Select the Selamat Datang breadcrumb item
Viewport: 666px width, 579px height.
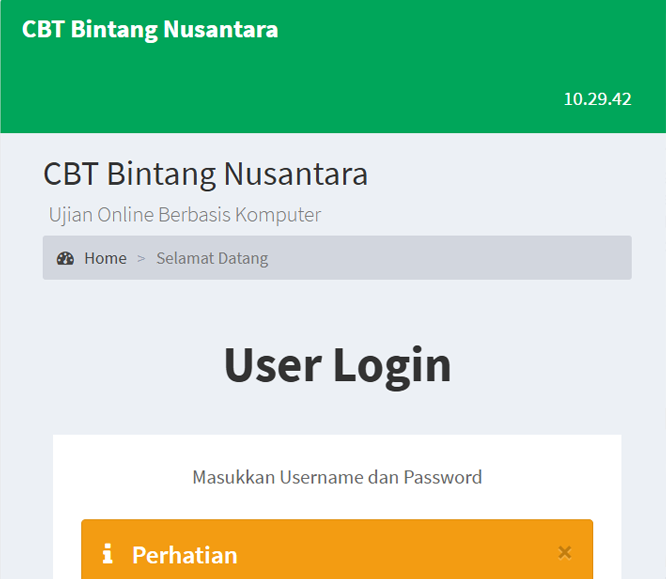[x=212, y=258]
